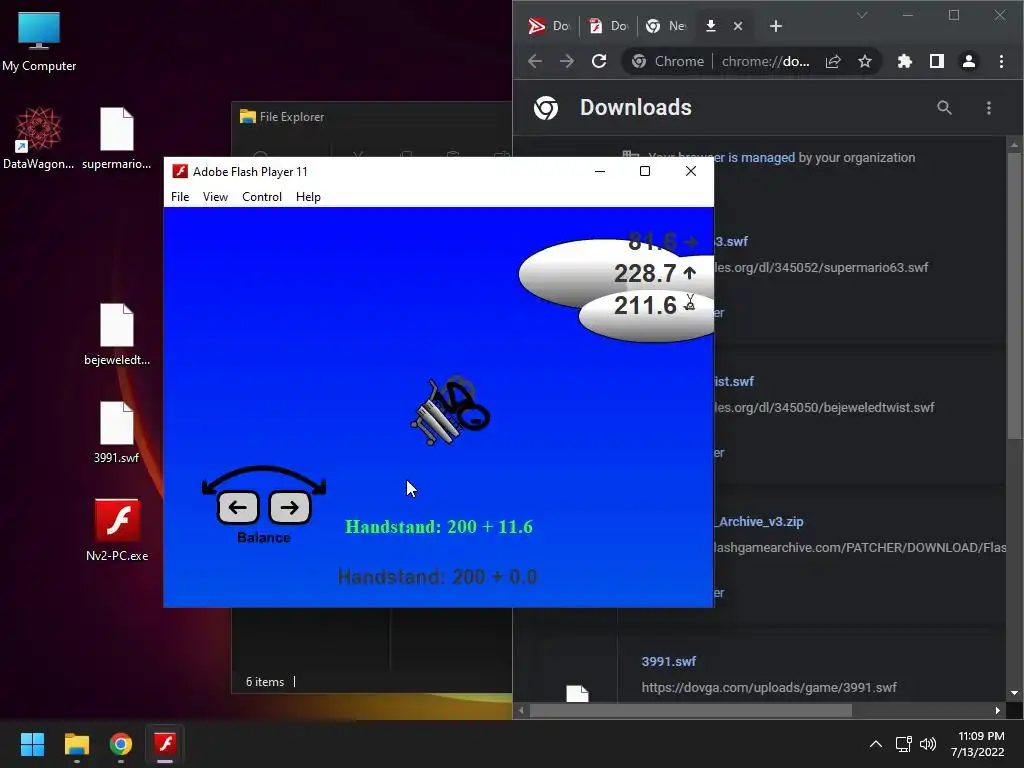Minimize the Adobe Flash Player window

(x=600, y=171)
